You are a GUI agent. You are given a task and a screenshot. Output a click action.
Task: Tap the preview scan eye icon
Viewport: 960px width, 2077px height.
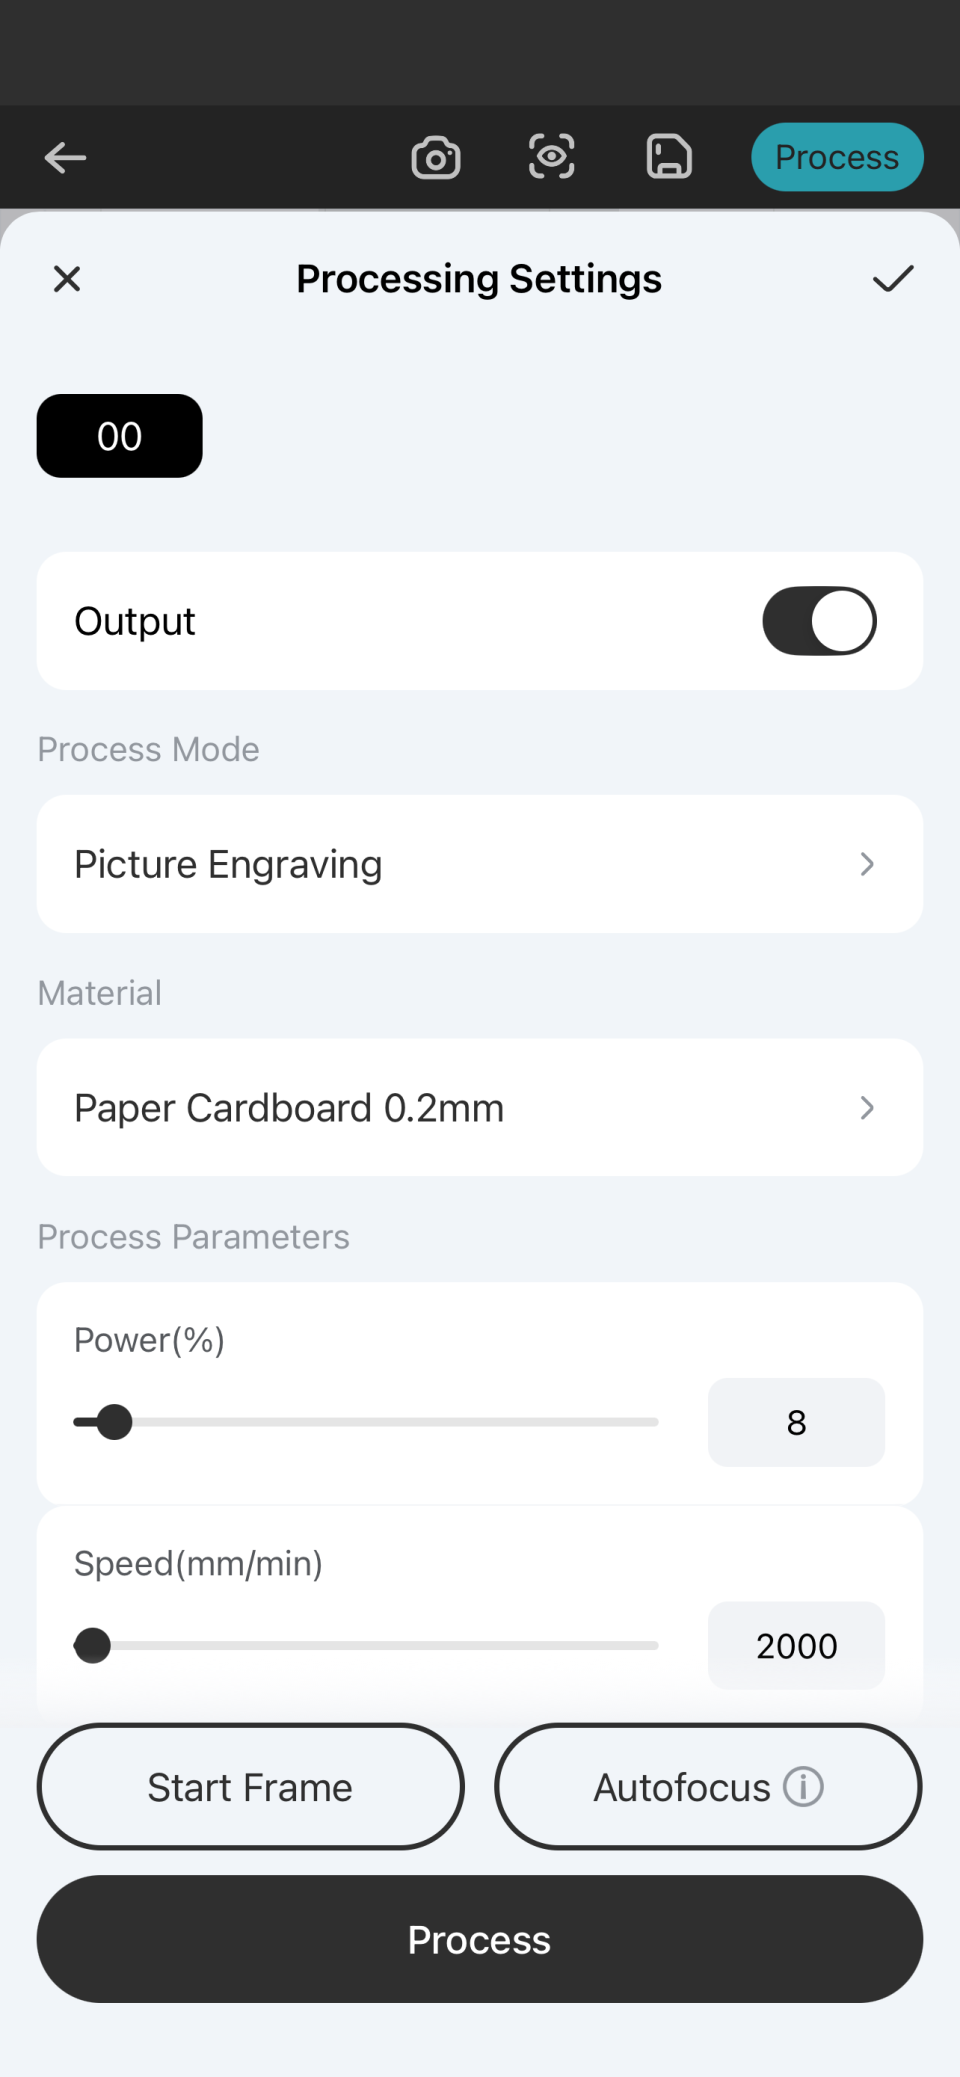(x=552, y=157)
